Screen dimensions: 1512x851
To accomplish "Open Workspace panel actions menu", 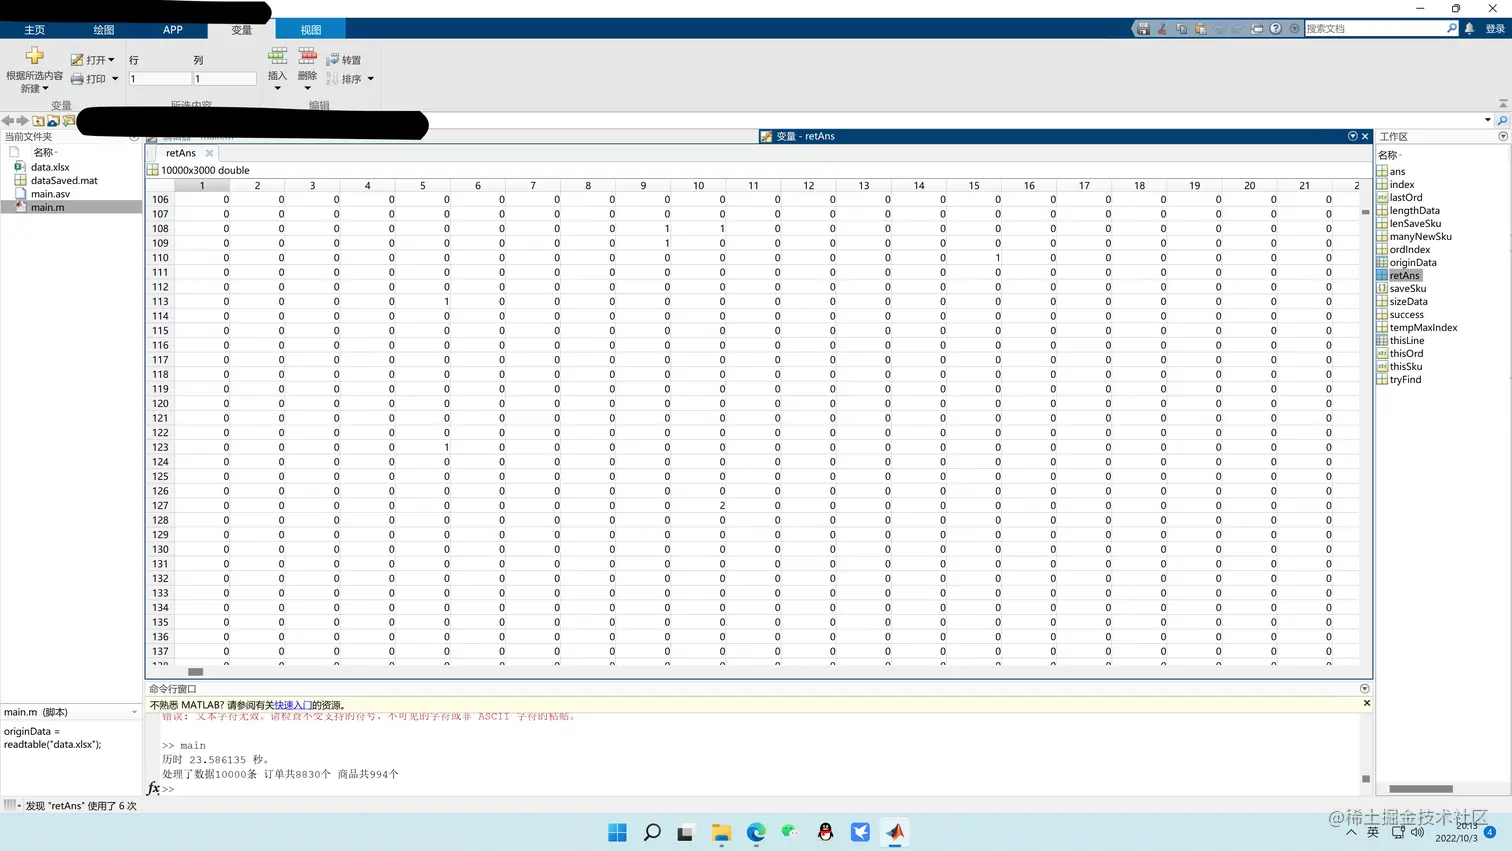I will (x=1503, y=136).
